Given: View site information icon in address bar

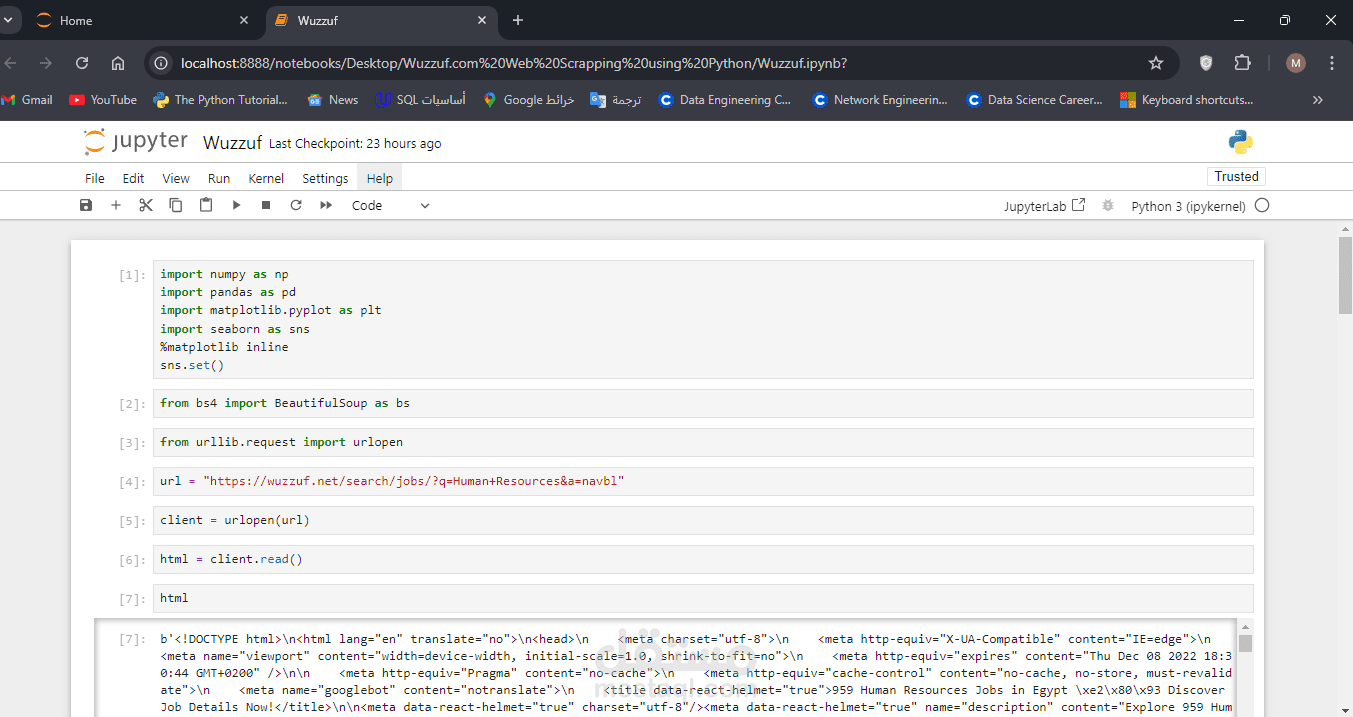Looking at the screenshot, I should click(161, 63).
